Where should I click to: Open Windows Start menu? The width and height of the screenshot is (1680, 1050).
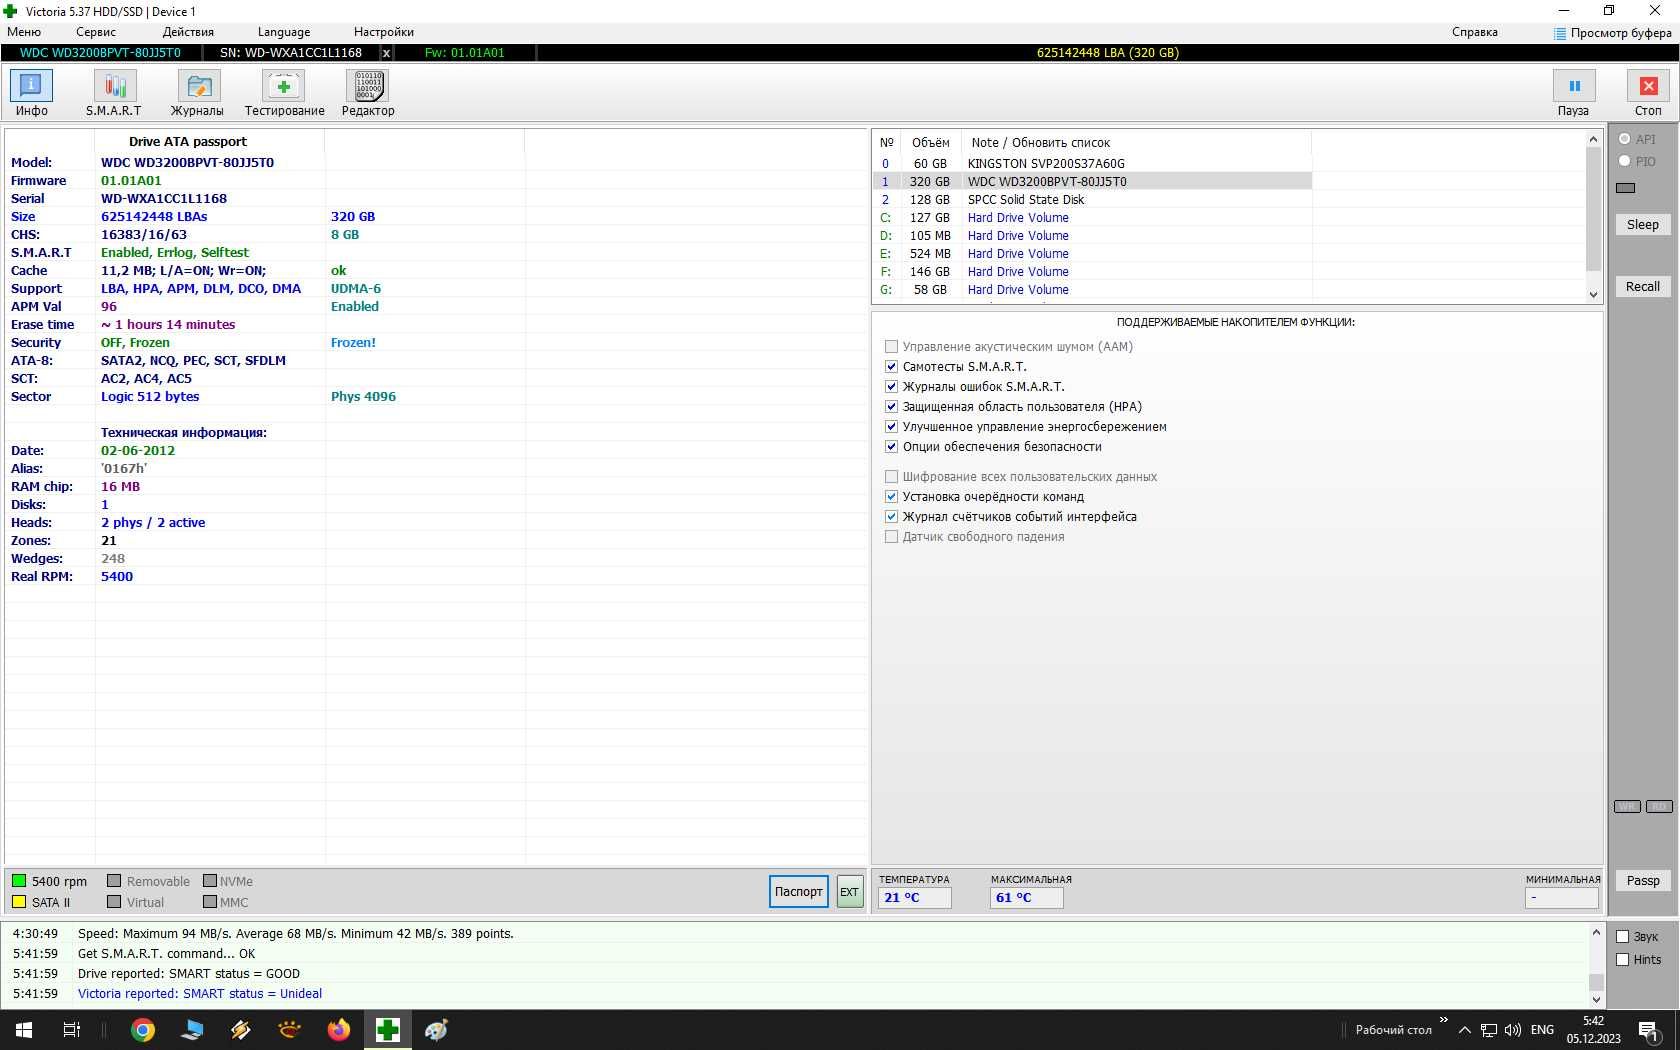[x=24, y=1030]
